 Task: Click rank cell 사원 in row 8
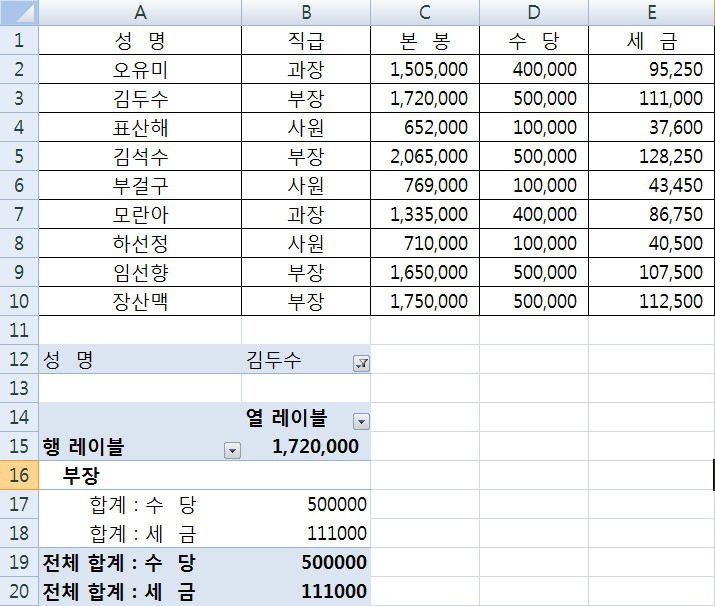tap(306, 243)
